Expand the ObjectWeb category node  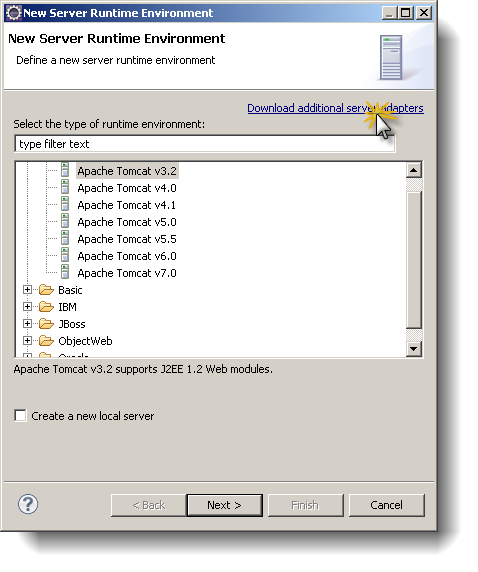(x=27, y=341)
